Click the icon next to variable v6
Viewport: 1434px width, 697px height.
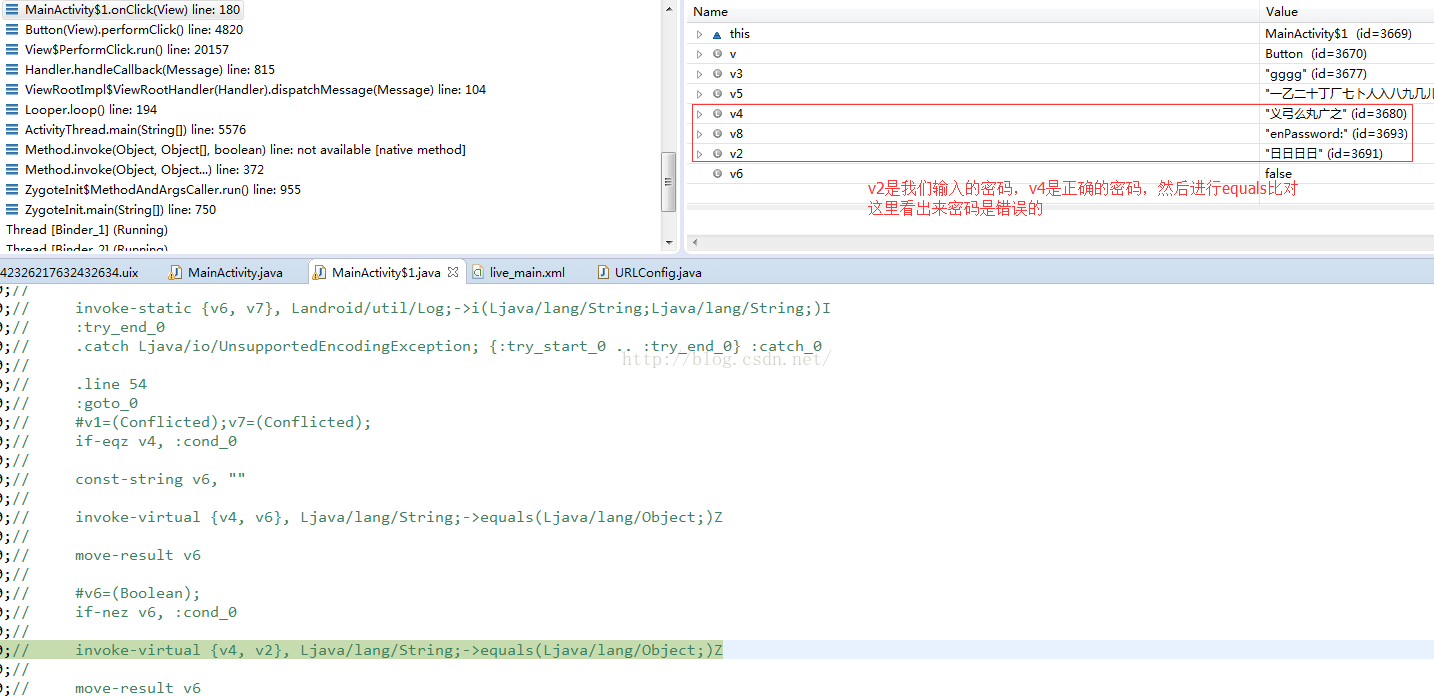(717, 174)
